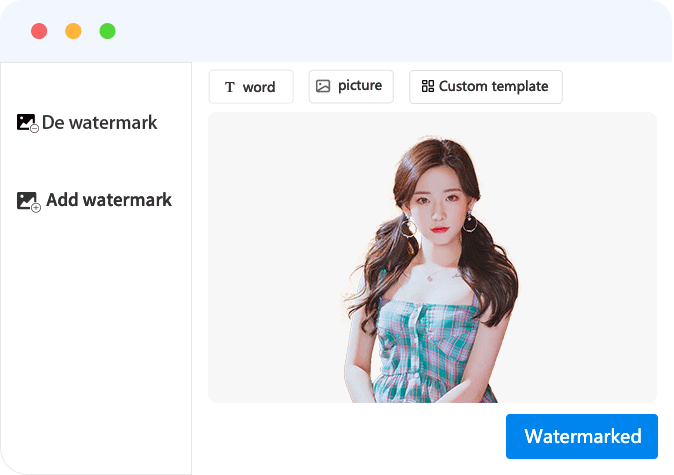Click the plus badge on Add watermark icon
The image size is (674, 475).
pyautogui.click(x=36, y=208)
